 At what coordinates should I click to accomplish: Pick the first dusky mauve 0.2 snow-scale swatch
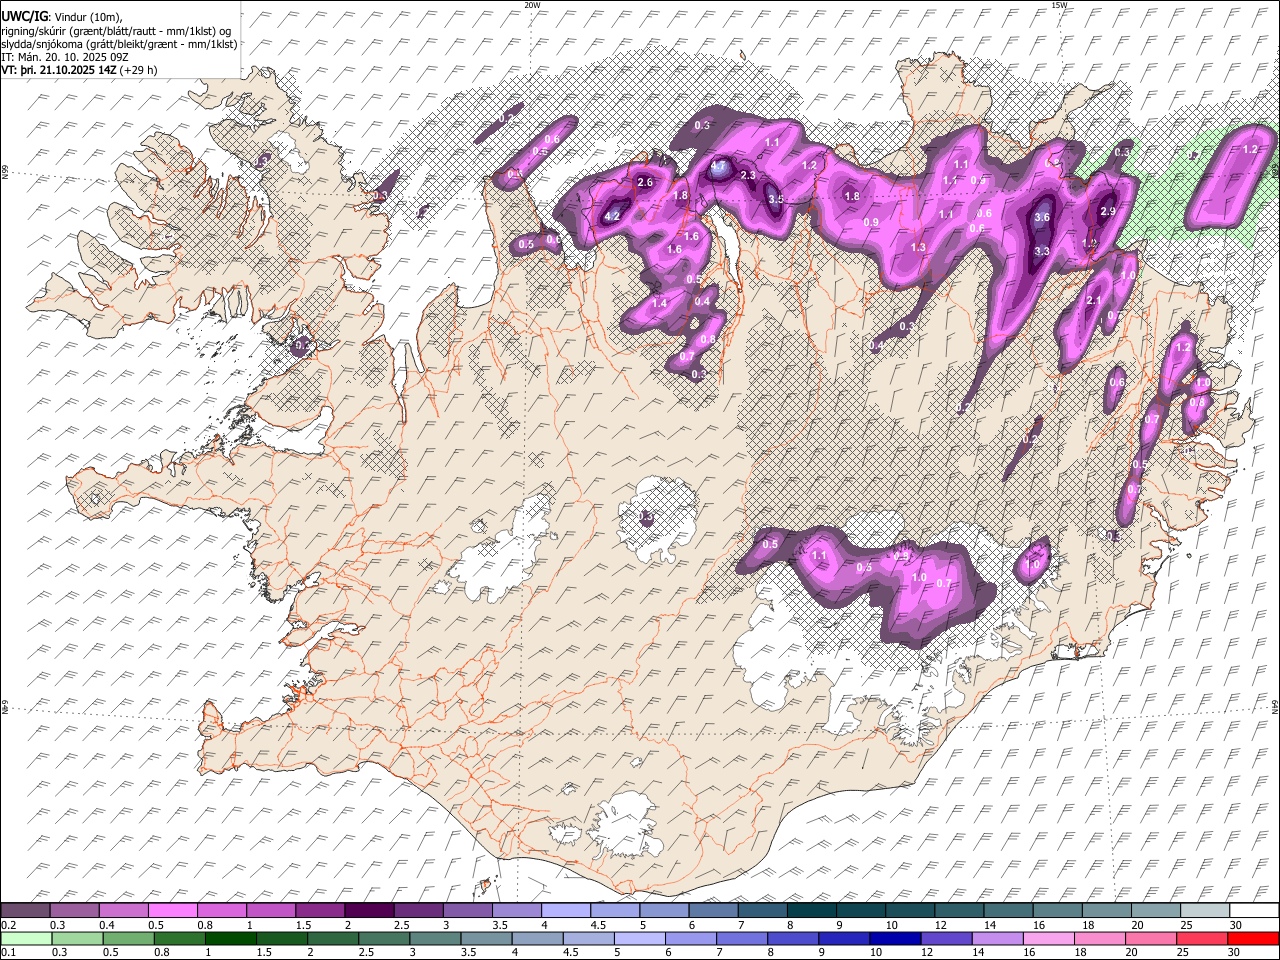tap(26, 911)
